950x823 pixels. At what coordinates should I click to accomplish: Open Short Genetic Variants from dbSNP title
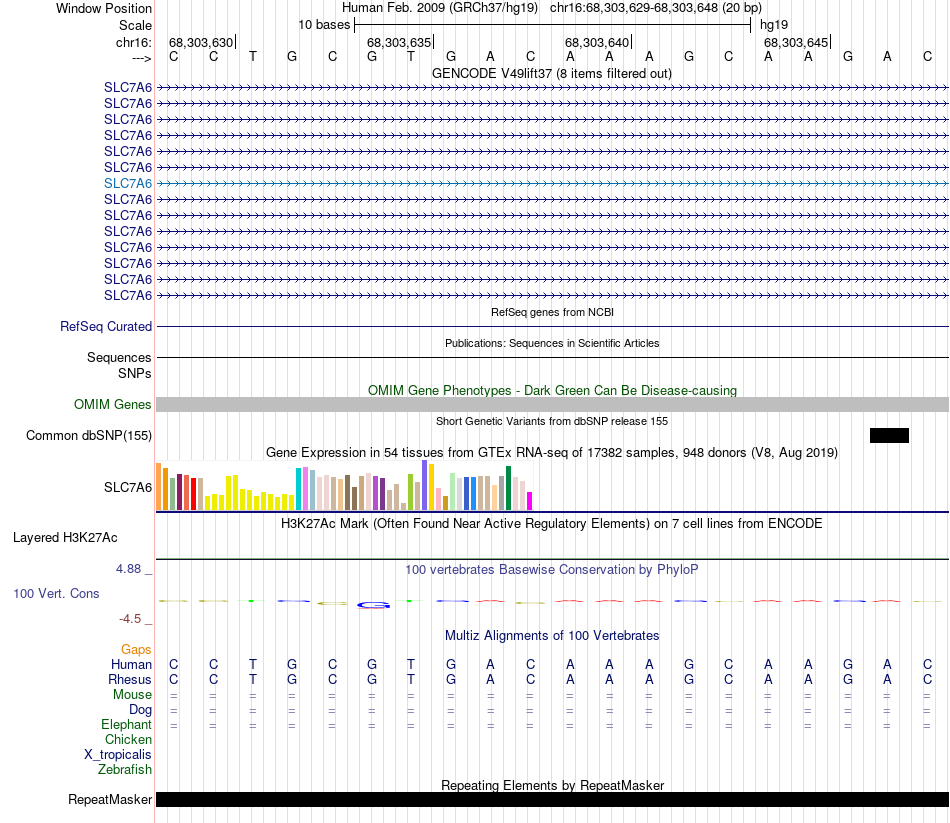pos(552,421)
